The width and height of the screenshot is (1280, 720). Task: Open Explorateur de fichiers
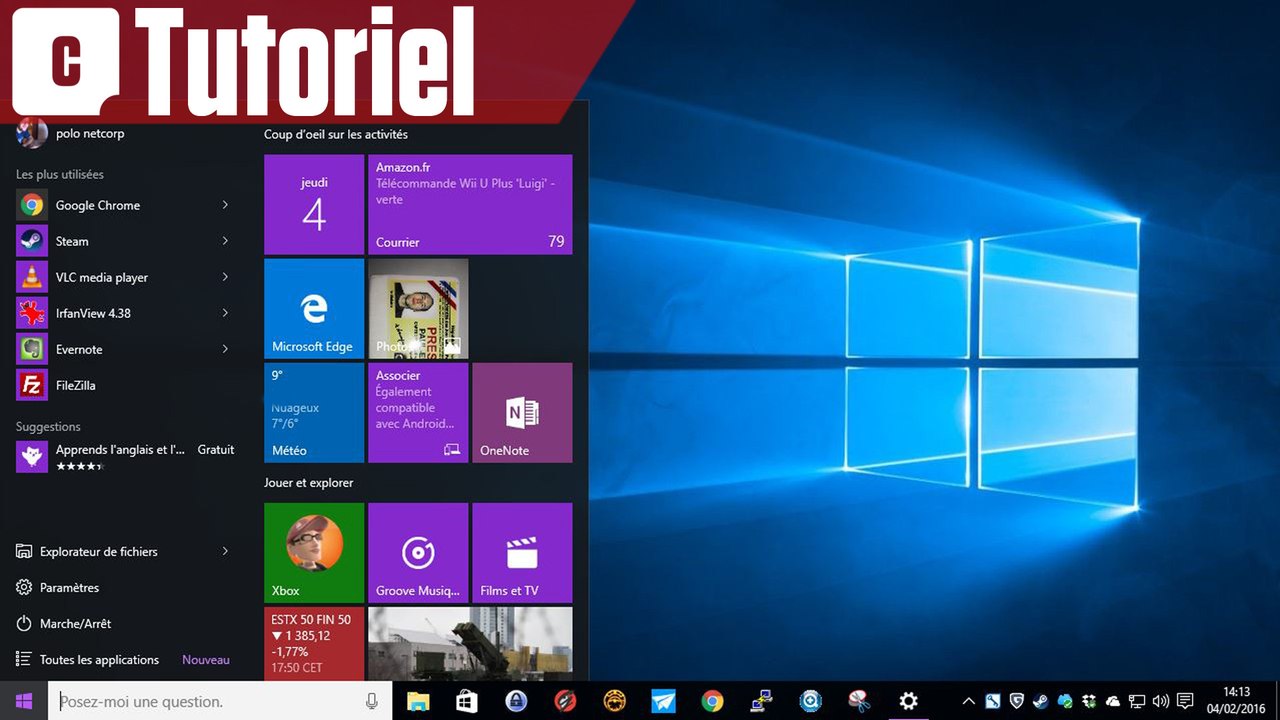point(124,551)
